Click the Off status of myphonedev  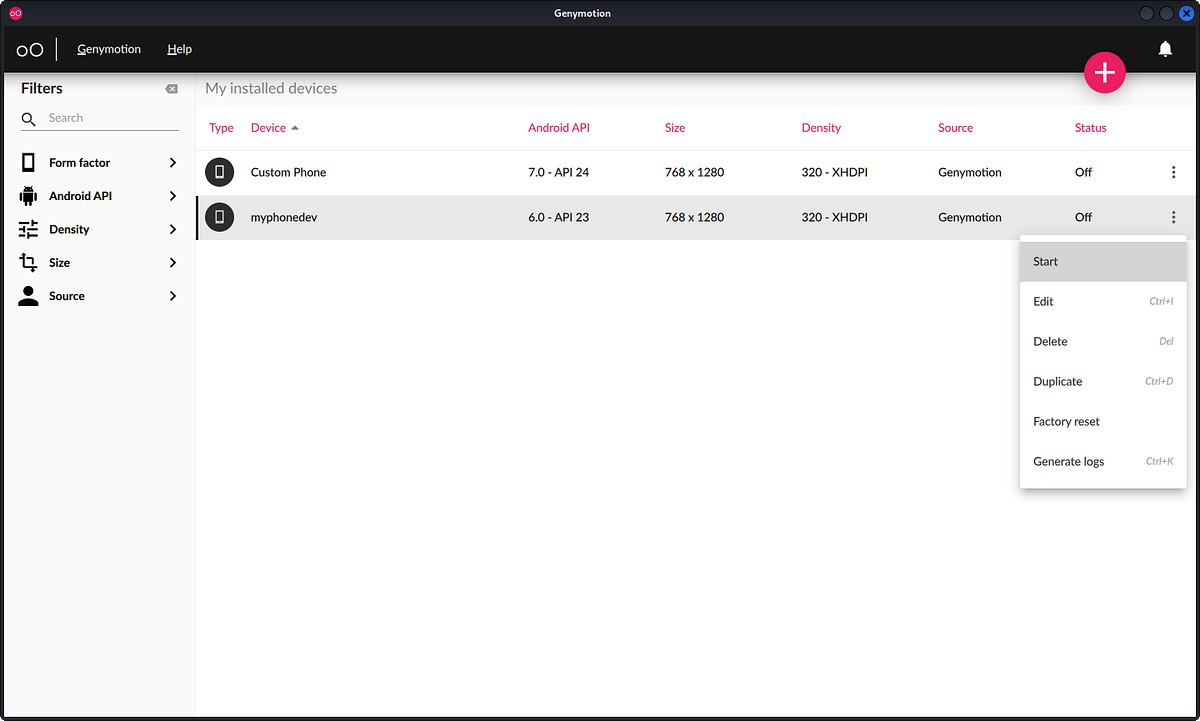(x=1083, y=217)
